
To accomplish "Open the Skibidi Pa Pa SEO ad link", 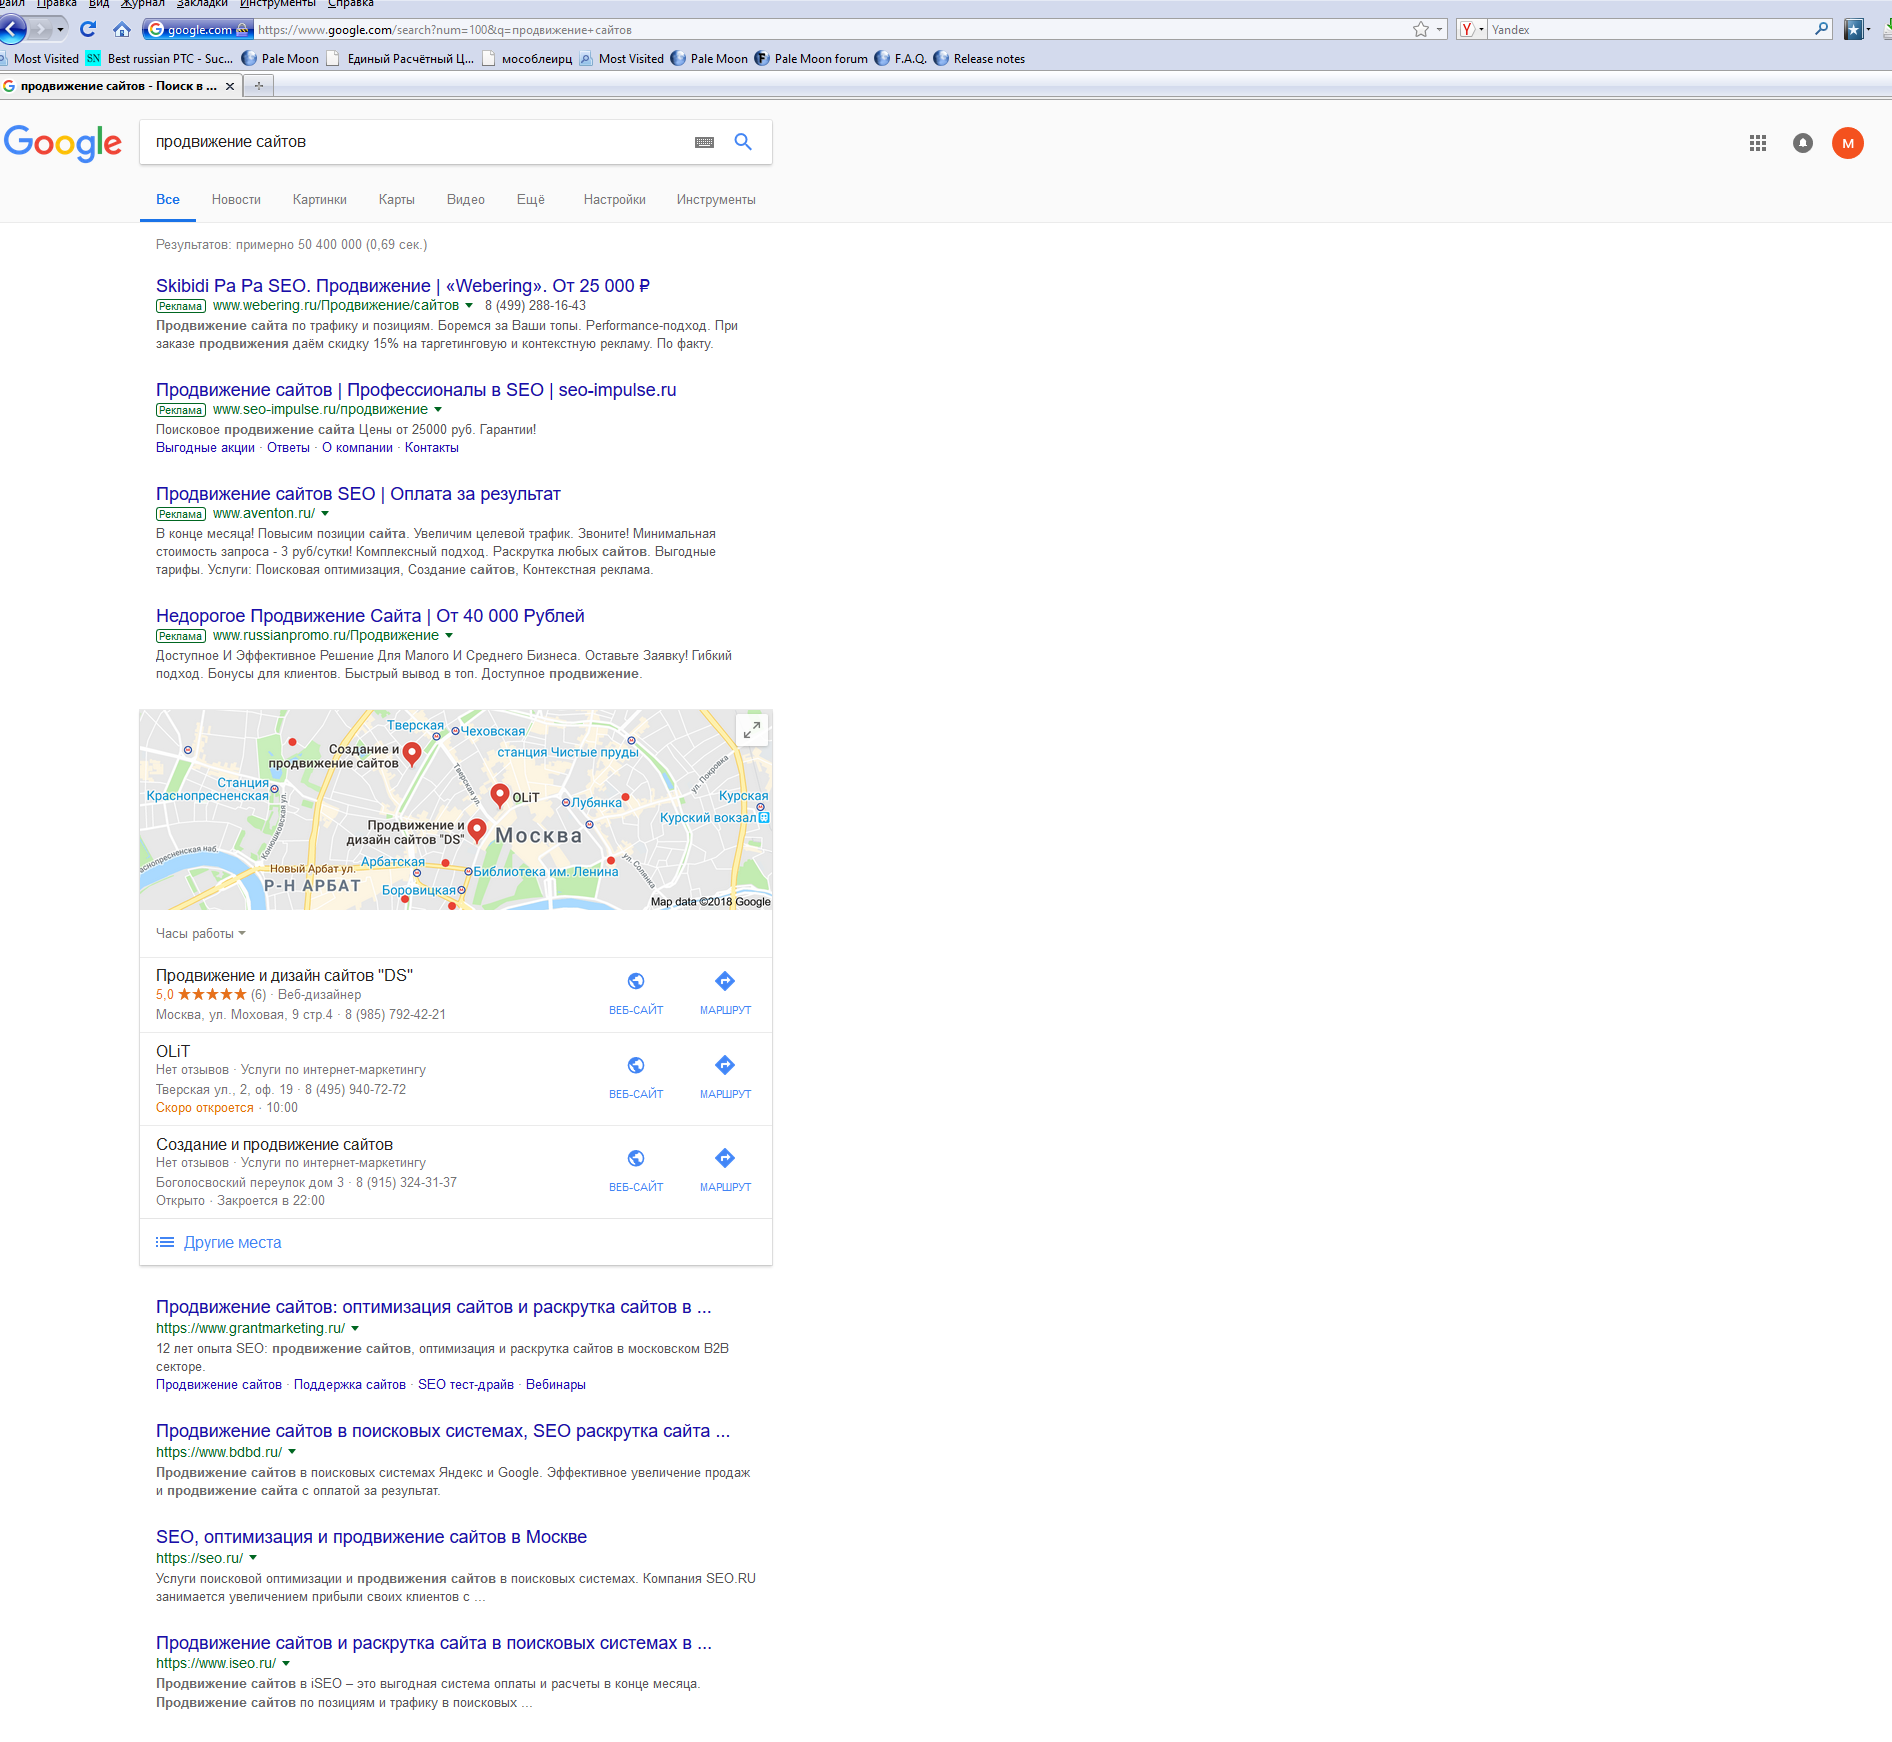I will coord(403,286).
